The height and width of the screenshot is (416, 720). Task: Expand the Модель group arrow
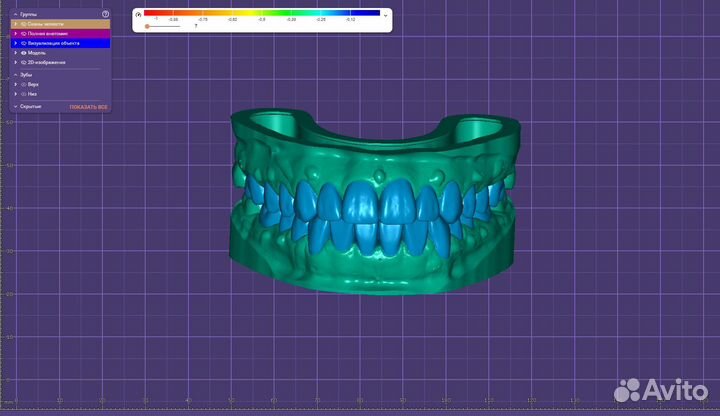point(15,53)
